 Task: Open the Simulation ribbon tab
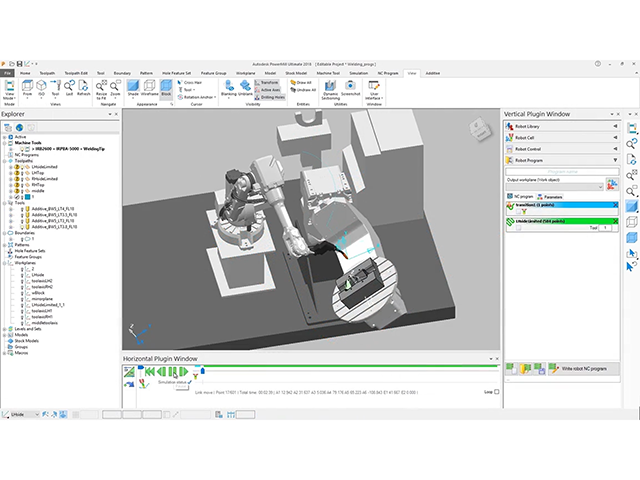click(358, 73)
